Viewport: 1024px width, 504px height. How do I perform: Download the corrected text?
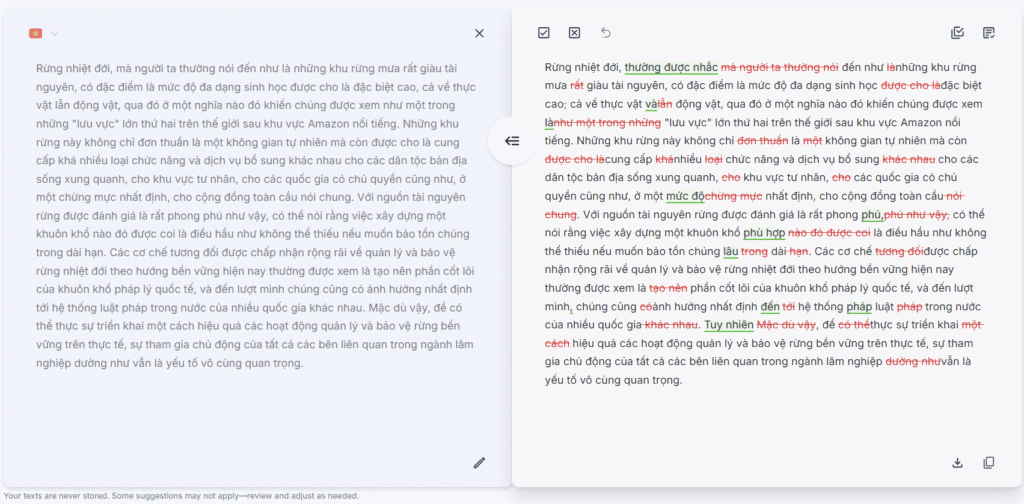957,462
